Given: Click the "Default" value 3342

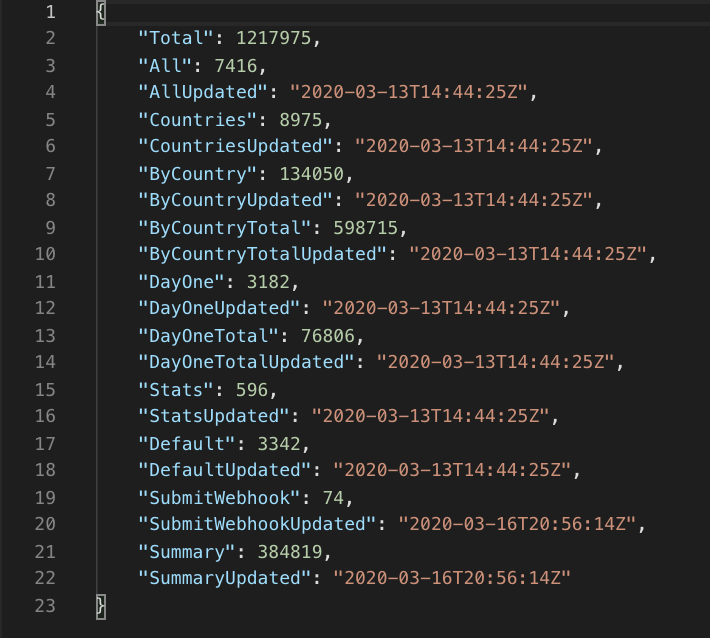Looking at the screenshot, I should (x=279, y=443).
